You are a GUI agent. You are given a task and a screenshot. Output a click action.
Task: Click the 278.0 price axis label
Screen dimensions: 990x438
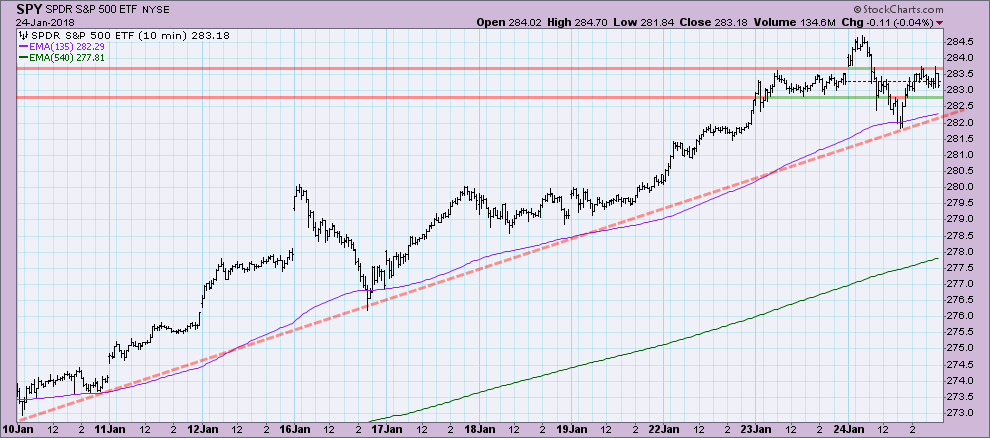tap(960, 251)
